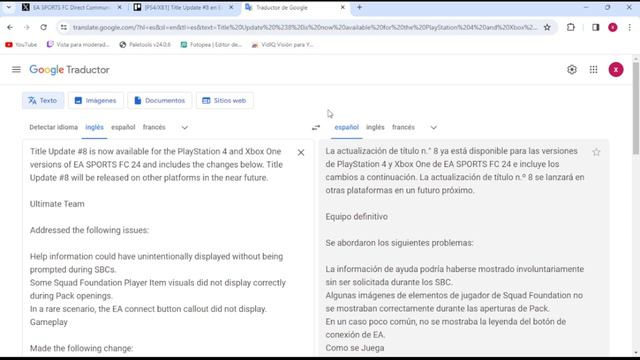Open a new browser tab
This screenshot has height=360, width=640.
pyautogui.click(x=359, y=7)
